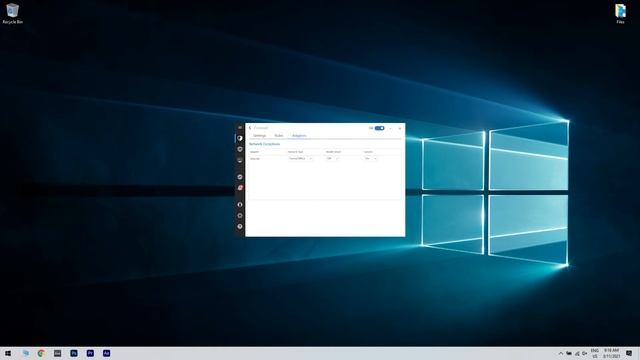Open the Files desktop icon
This screenshot has width=640, height=360.
pos(620,13)
